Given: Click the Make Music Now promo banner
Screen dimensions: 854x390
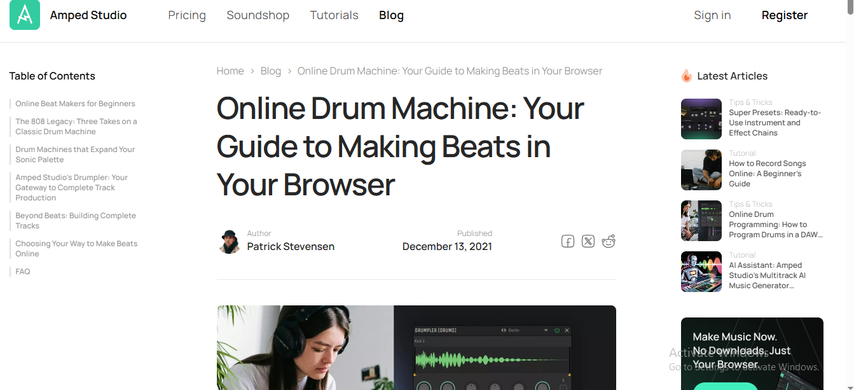Looking at the screenshot, I should coord(752,354).
